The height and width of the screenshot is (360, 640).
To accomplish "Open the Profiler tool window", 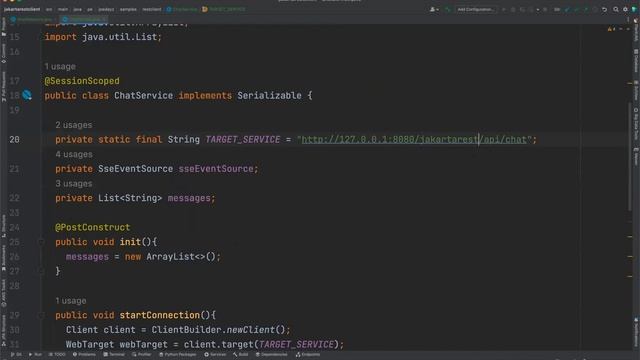I will (x=142, y=354).
